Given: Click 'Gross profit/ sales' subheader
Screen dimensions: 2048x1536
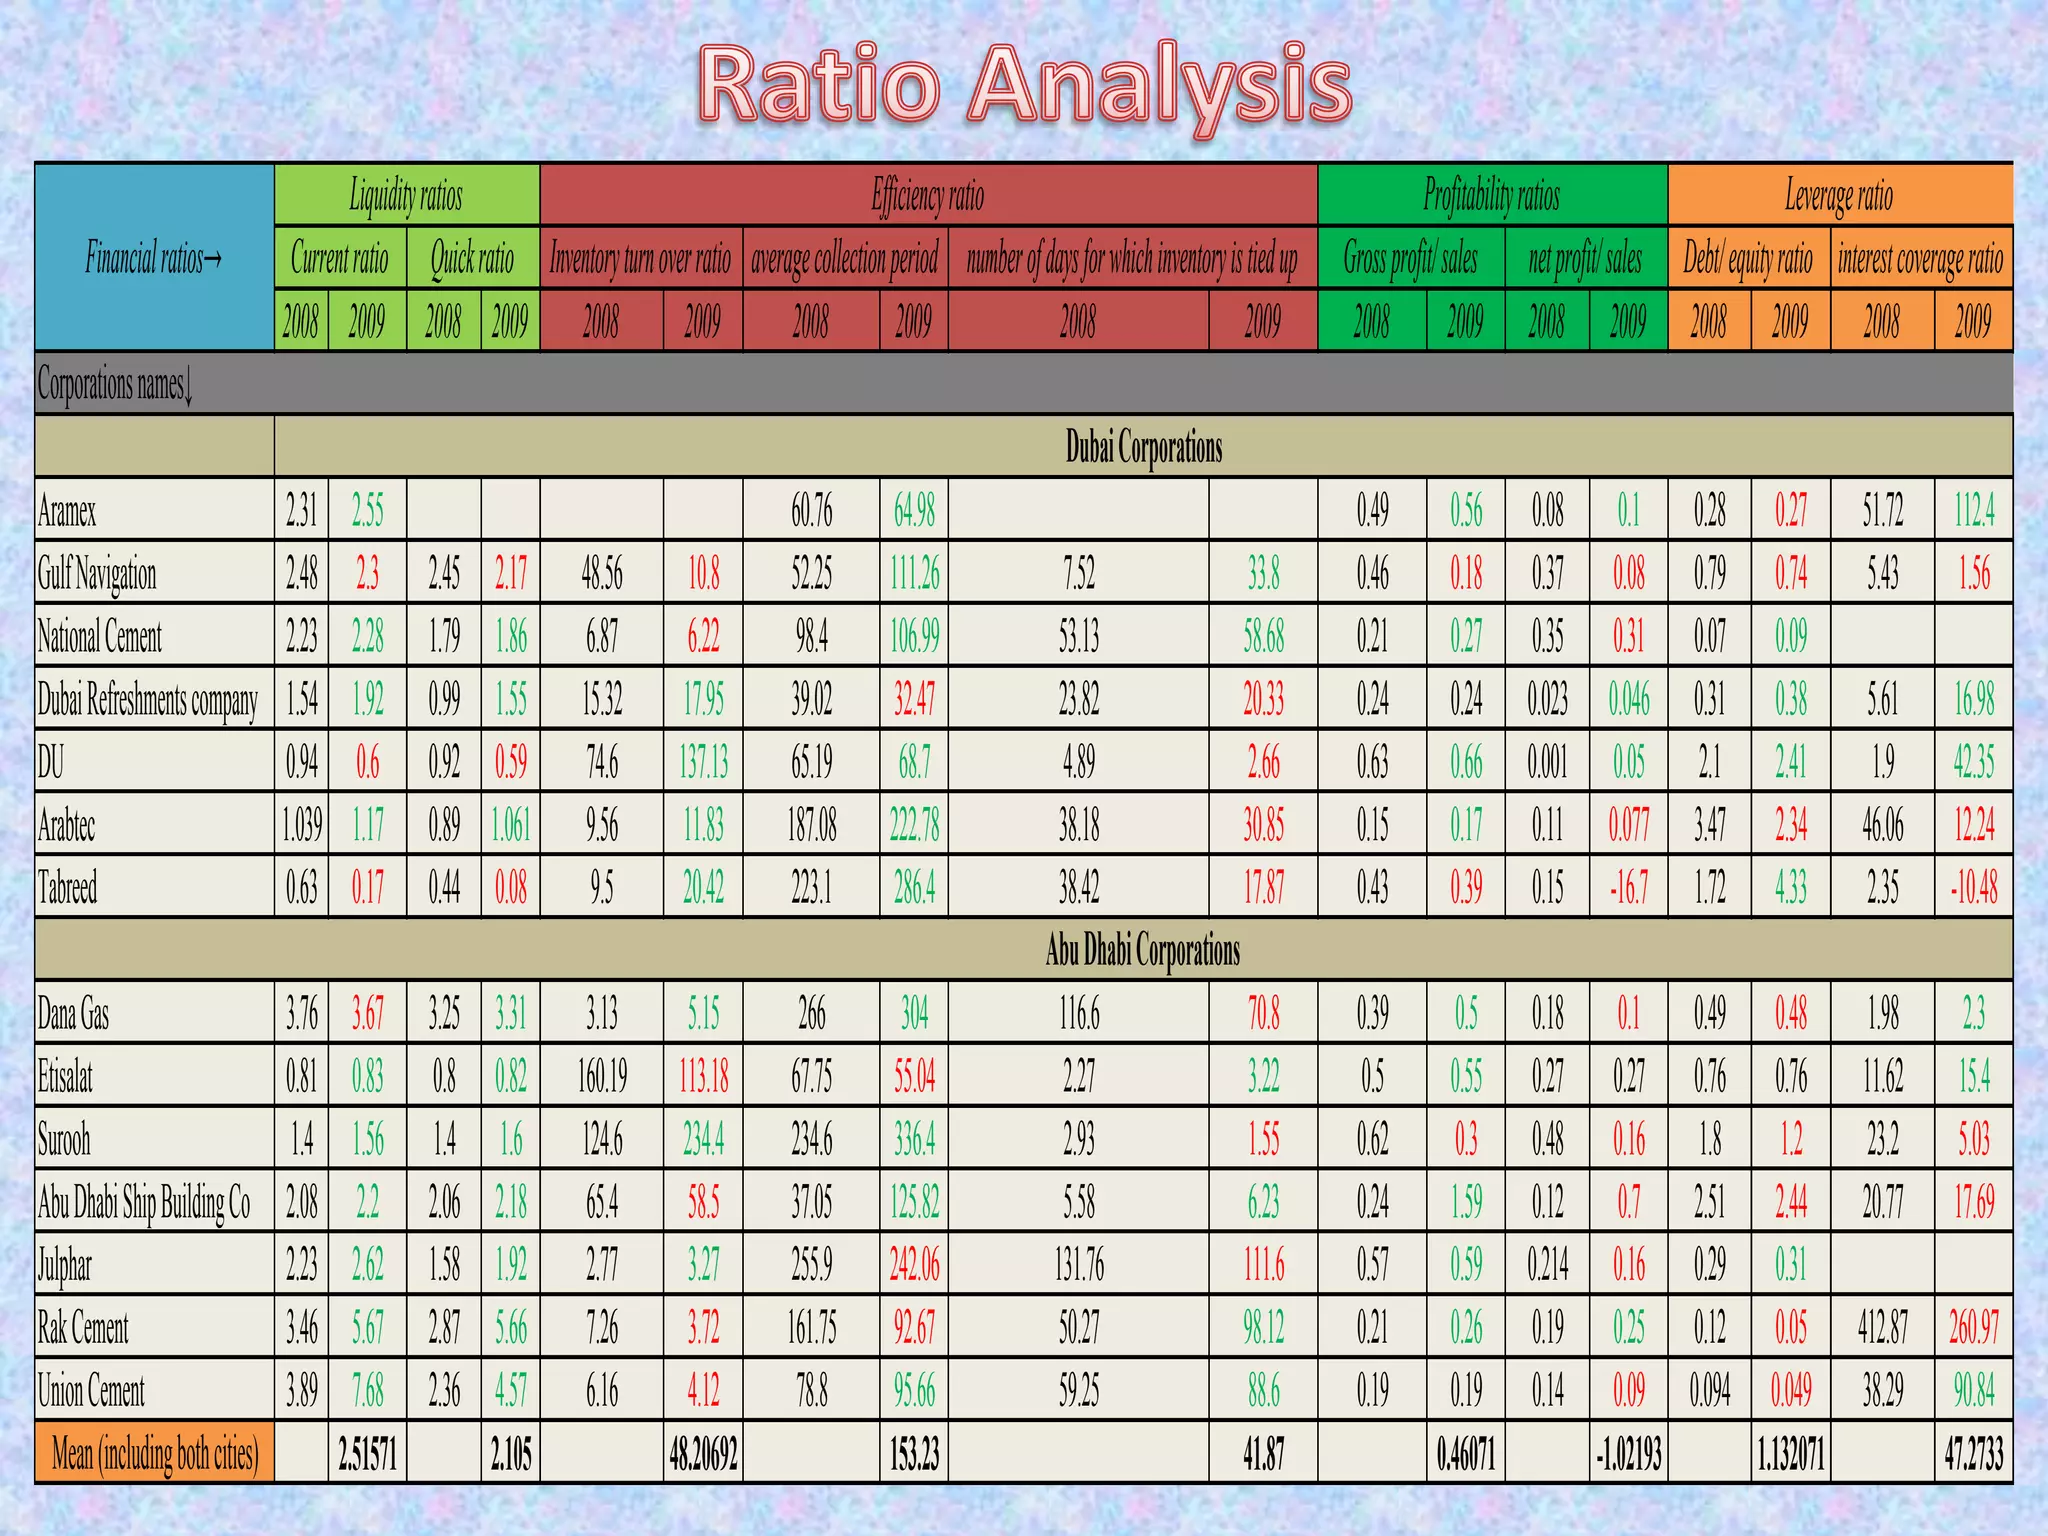Looking at the screenshot, I should 1411,258.
